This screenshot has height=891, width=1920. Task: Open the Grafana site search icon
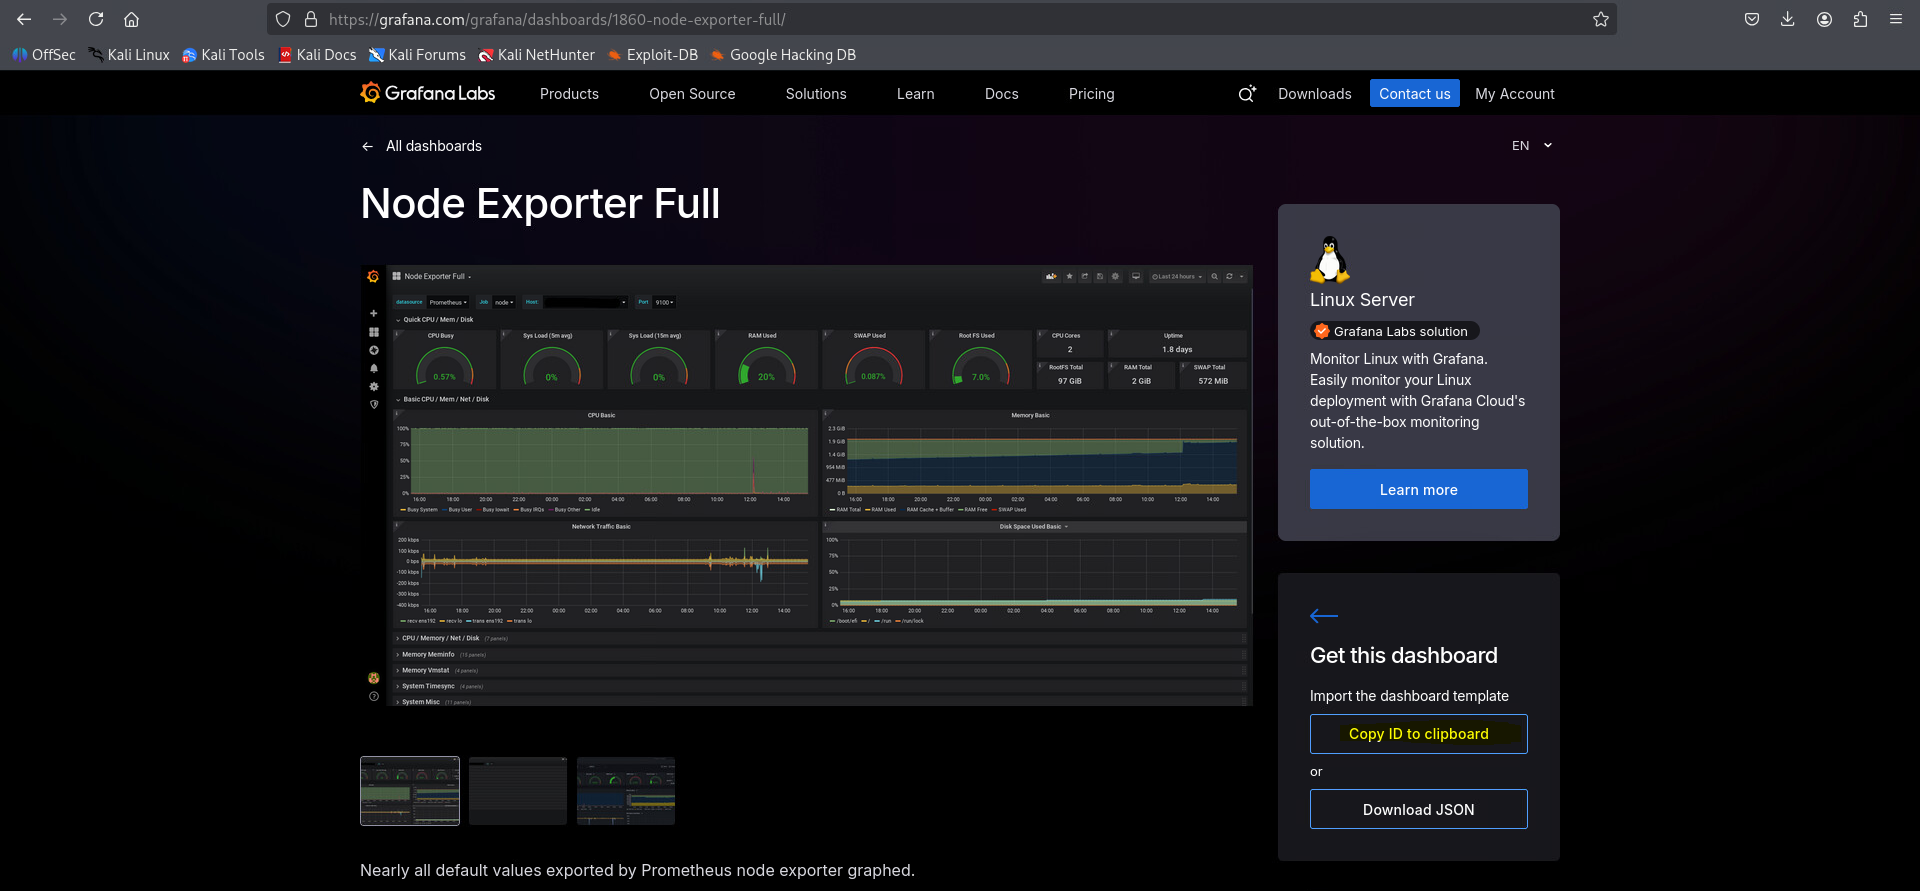(1246, 94)
